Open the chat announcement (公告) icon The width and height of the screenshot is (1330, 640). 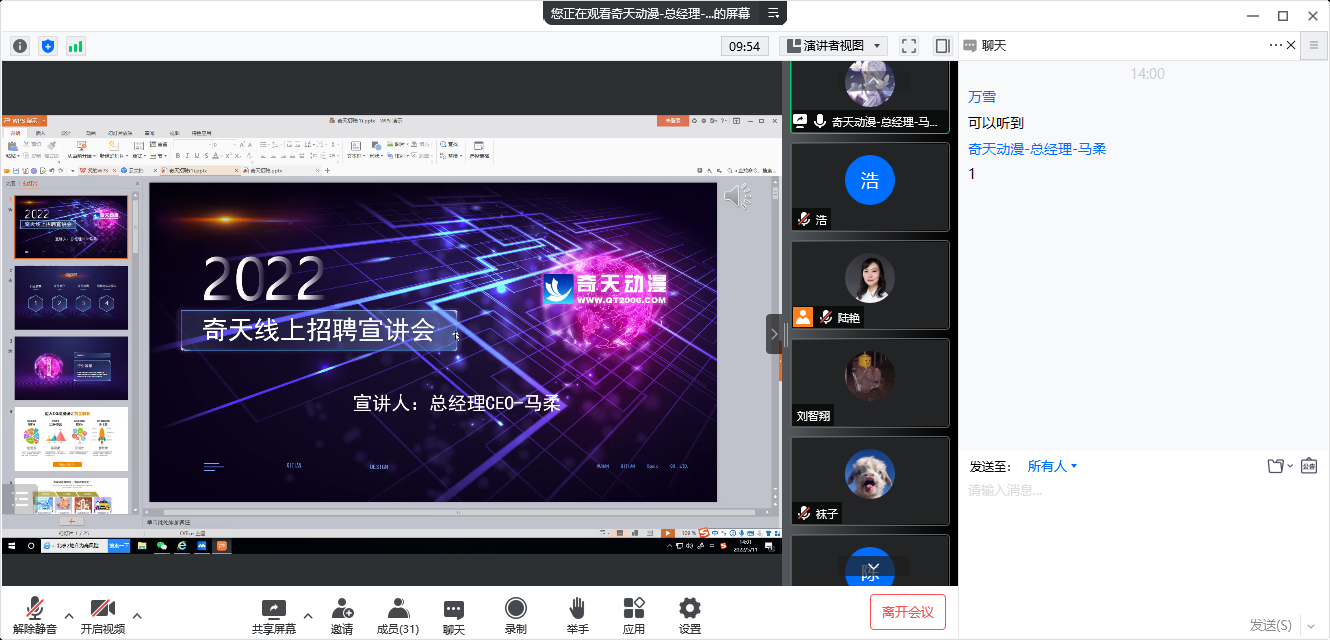point(1309,466)
